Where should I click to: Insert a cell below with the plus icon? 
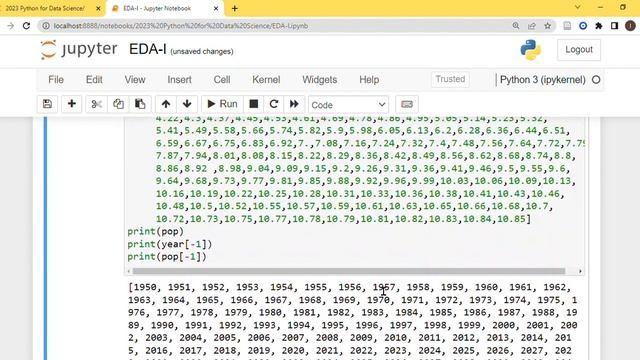coord(71,104)
